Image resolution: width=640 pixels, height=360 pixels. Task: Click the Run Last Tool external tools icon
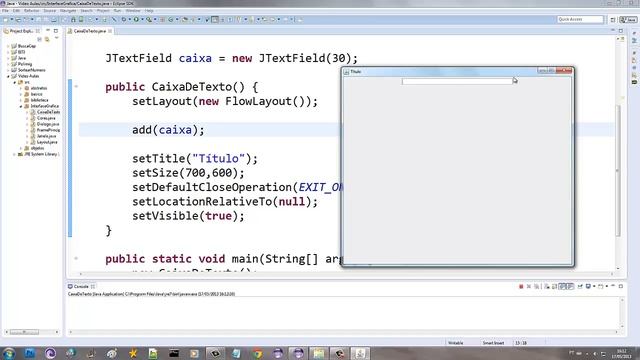149,19
